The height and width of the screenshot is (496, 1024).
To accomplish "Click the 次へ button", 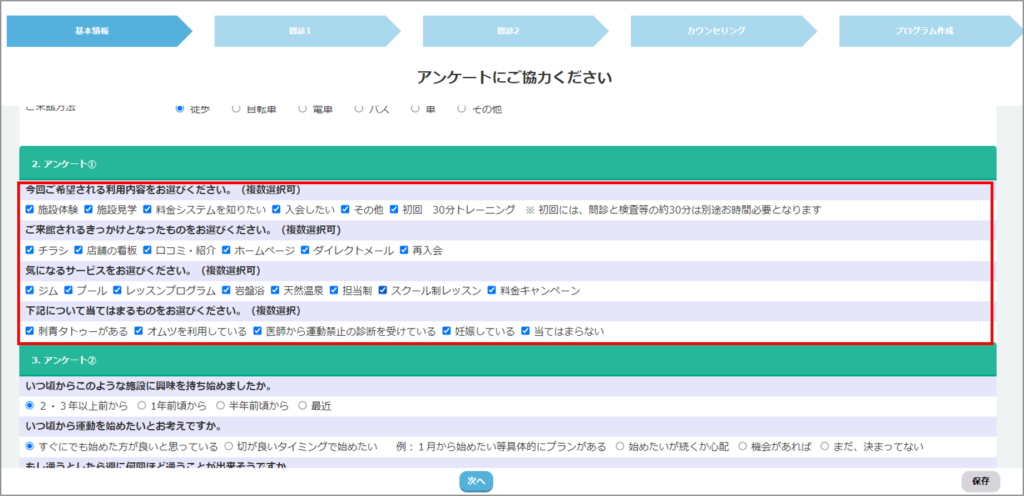I will click(476, 481).
